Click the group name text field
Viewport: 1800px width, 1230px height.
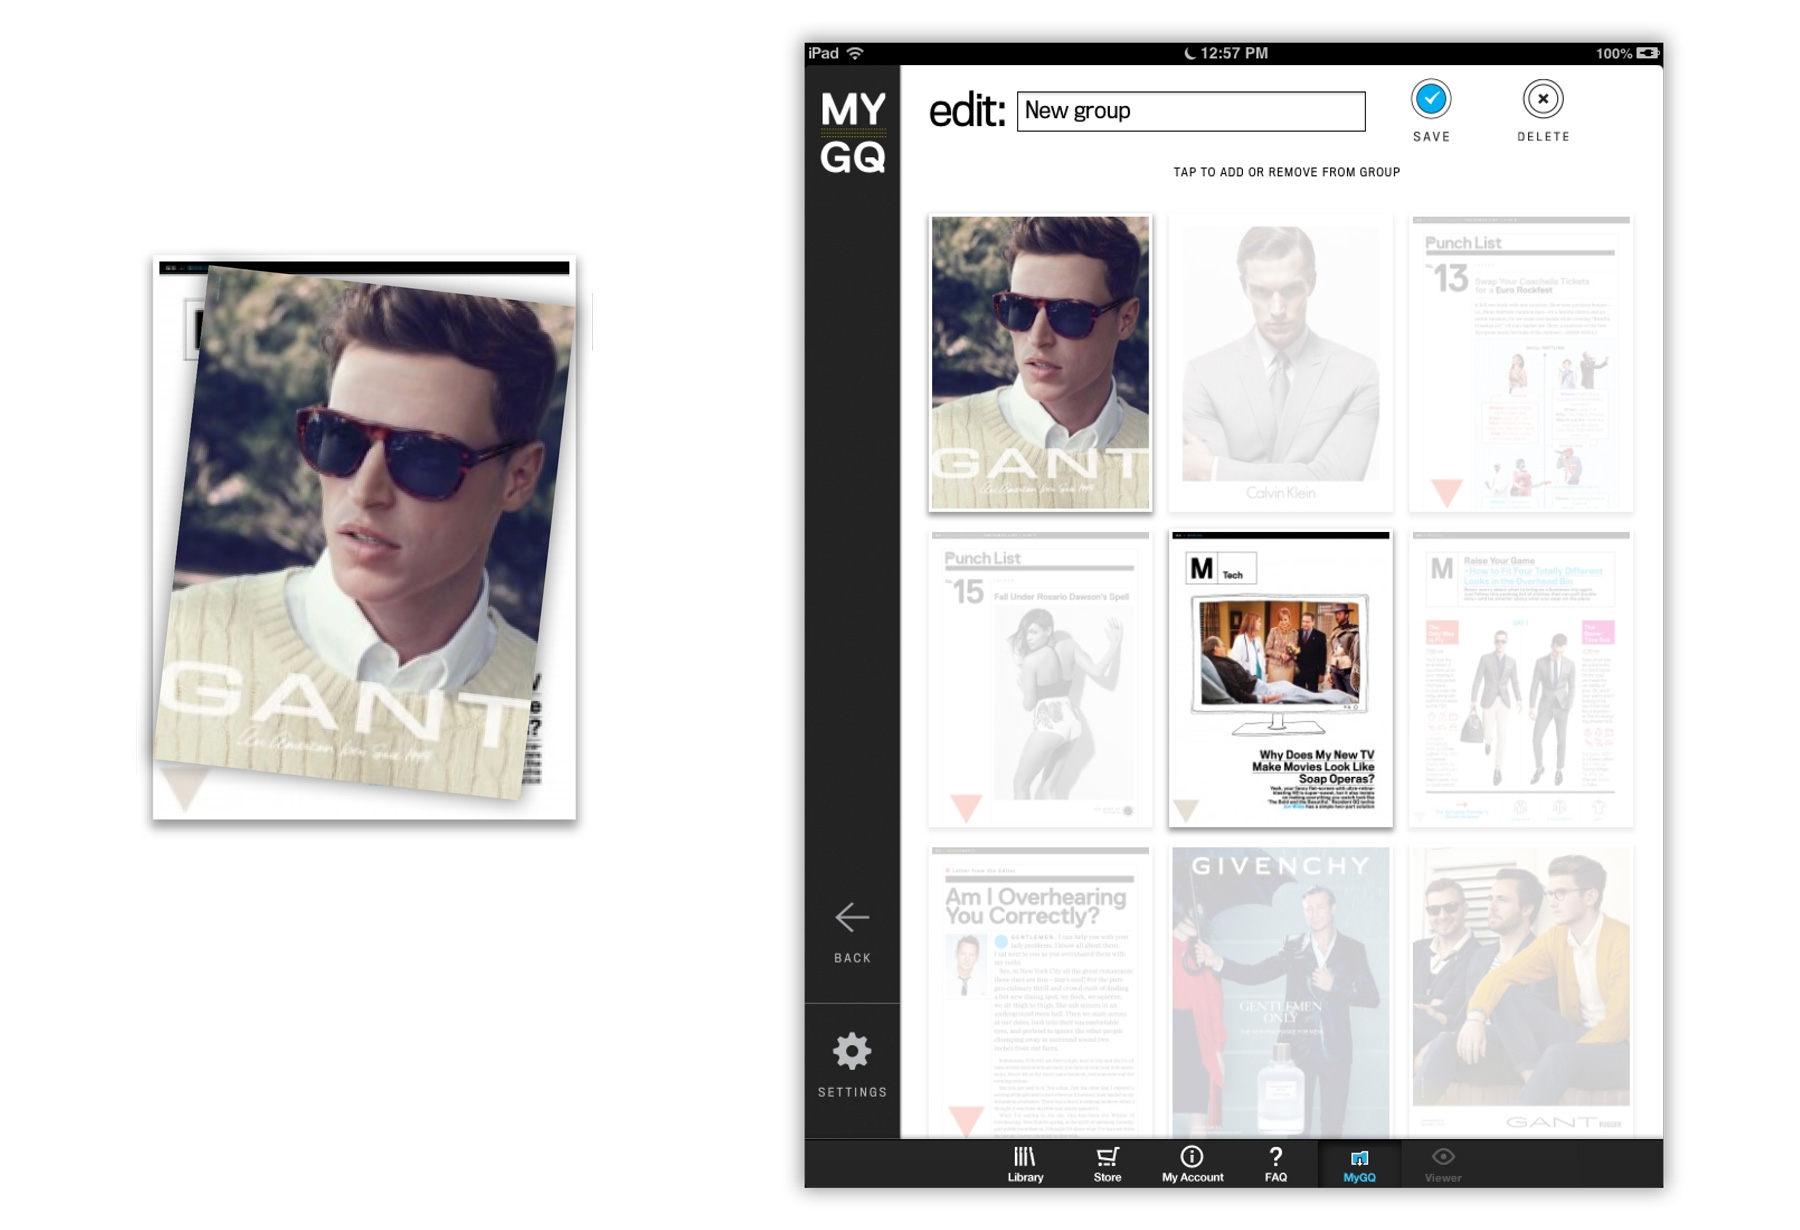[1190, 111]
